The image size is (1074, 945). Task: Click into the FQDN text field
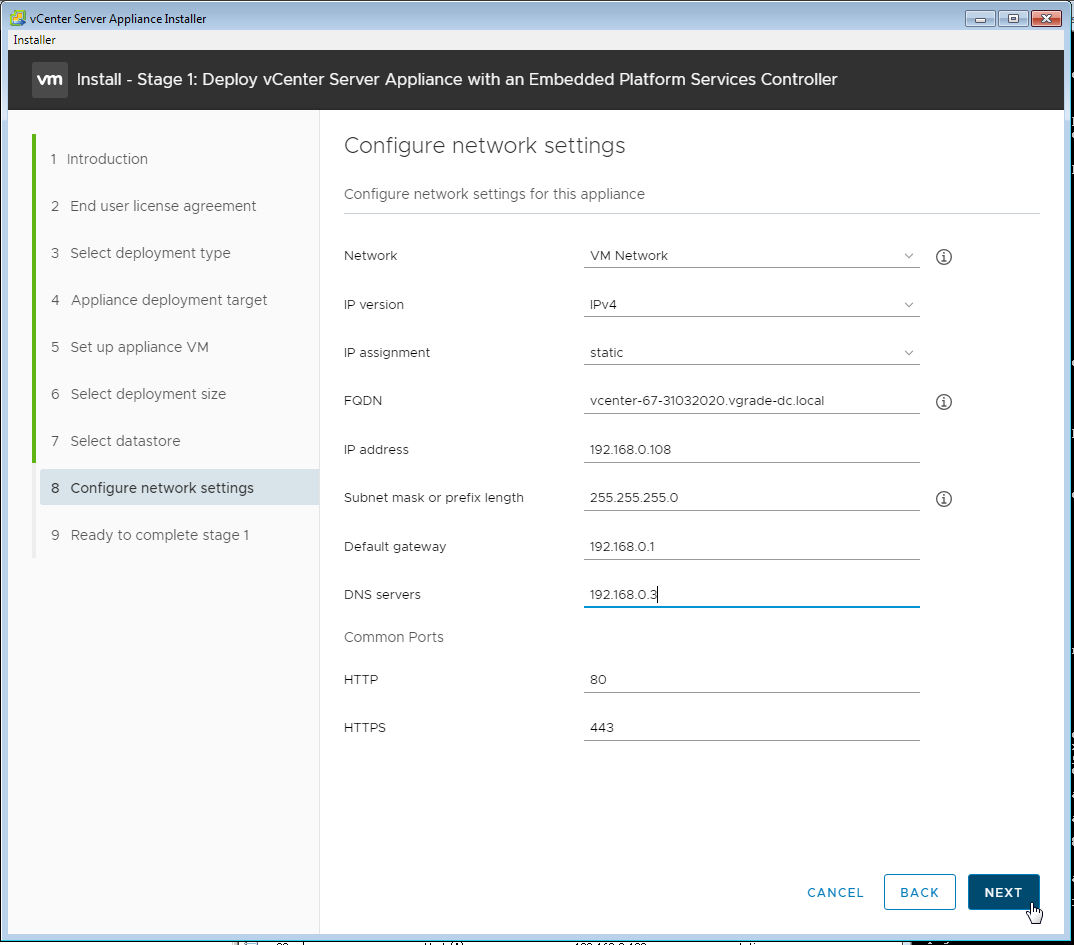click(750, 401)
